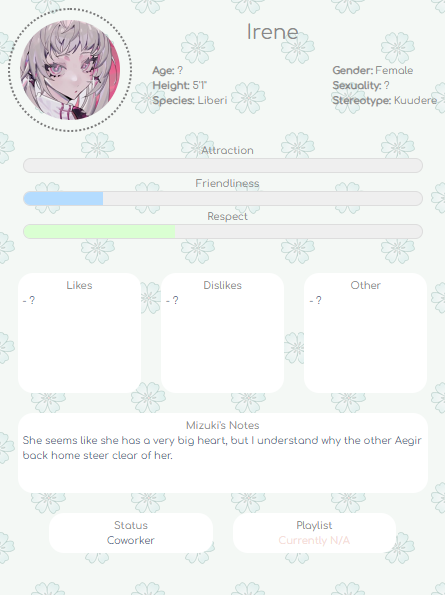445x595 pixels.
Task: Click Irene's circular avatar portrait
Action: click(70, 70)
